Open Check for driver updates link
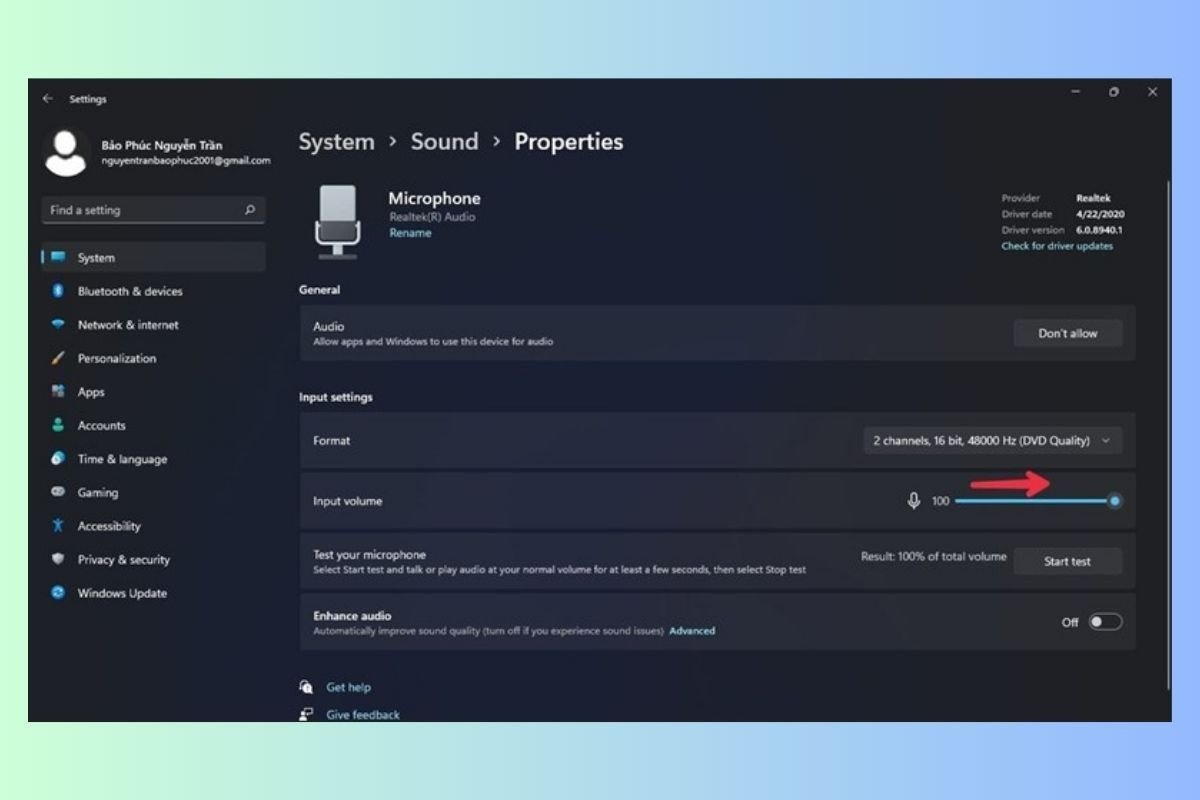This screenshot has height=800, width=1200. click(x=1057, y=246)
